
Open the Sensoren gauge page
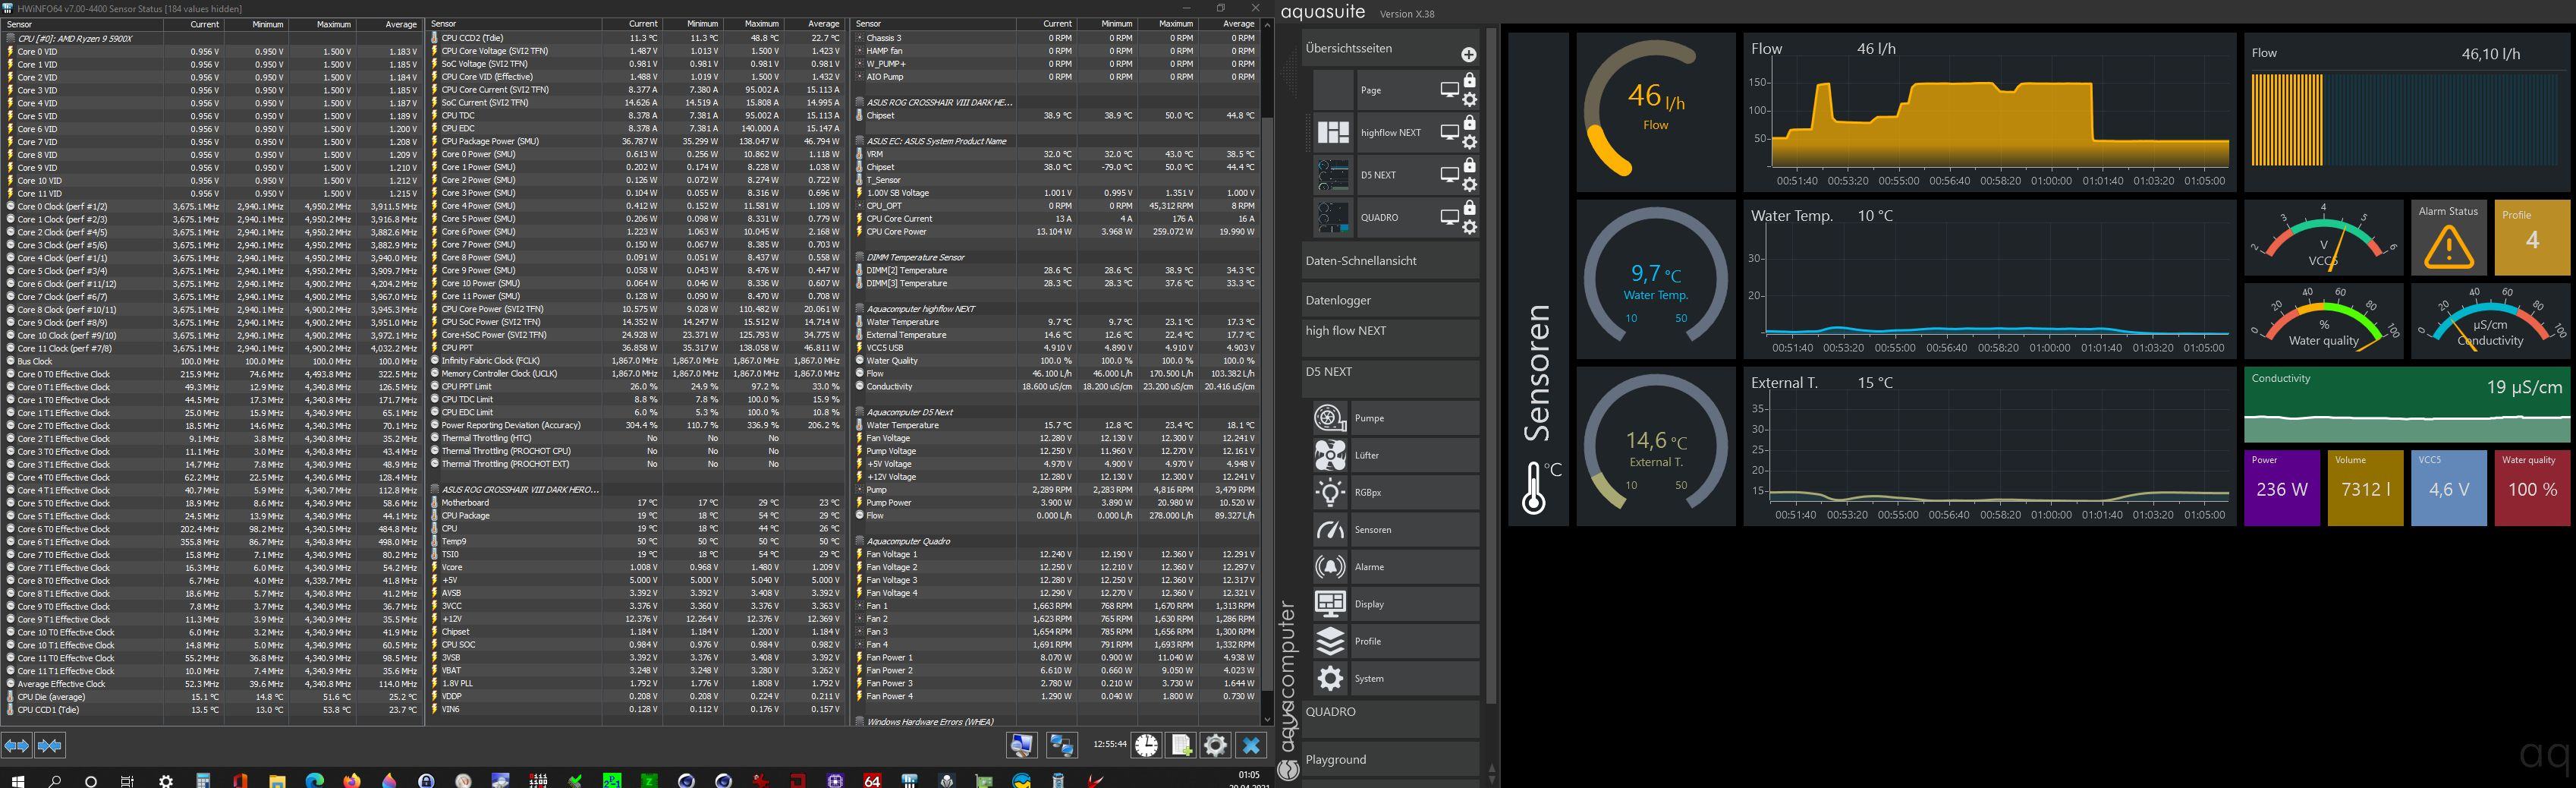pyautogui.click(x=1395, y=529)
